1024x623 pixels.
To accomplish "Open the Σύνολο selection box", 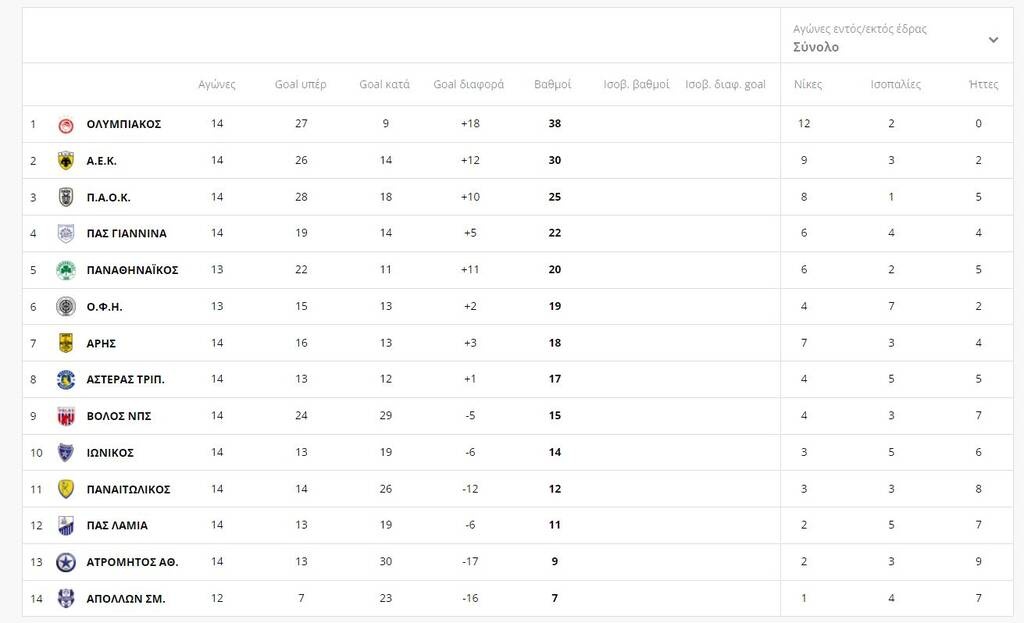I will 897,36.
